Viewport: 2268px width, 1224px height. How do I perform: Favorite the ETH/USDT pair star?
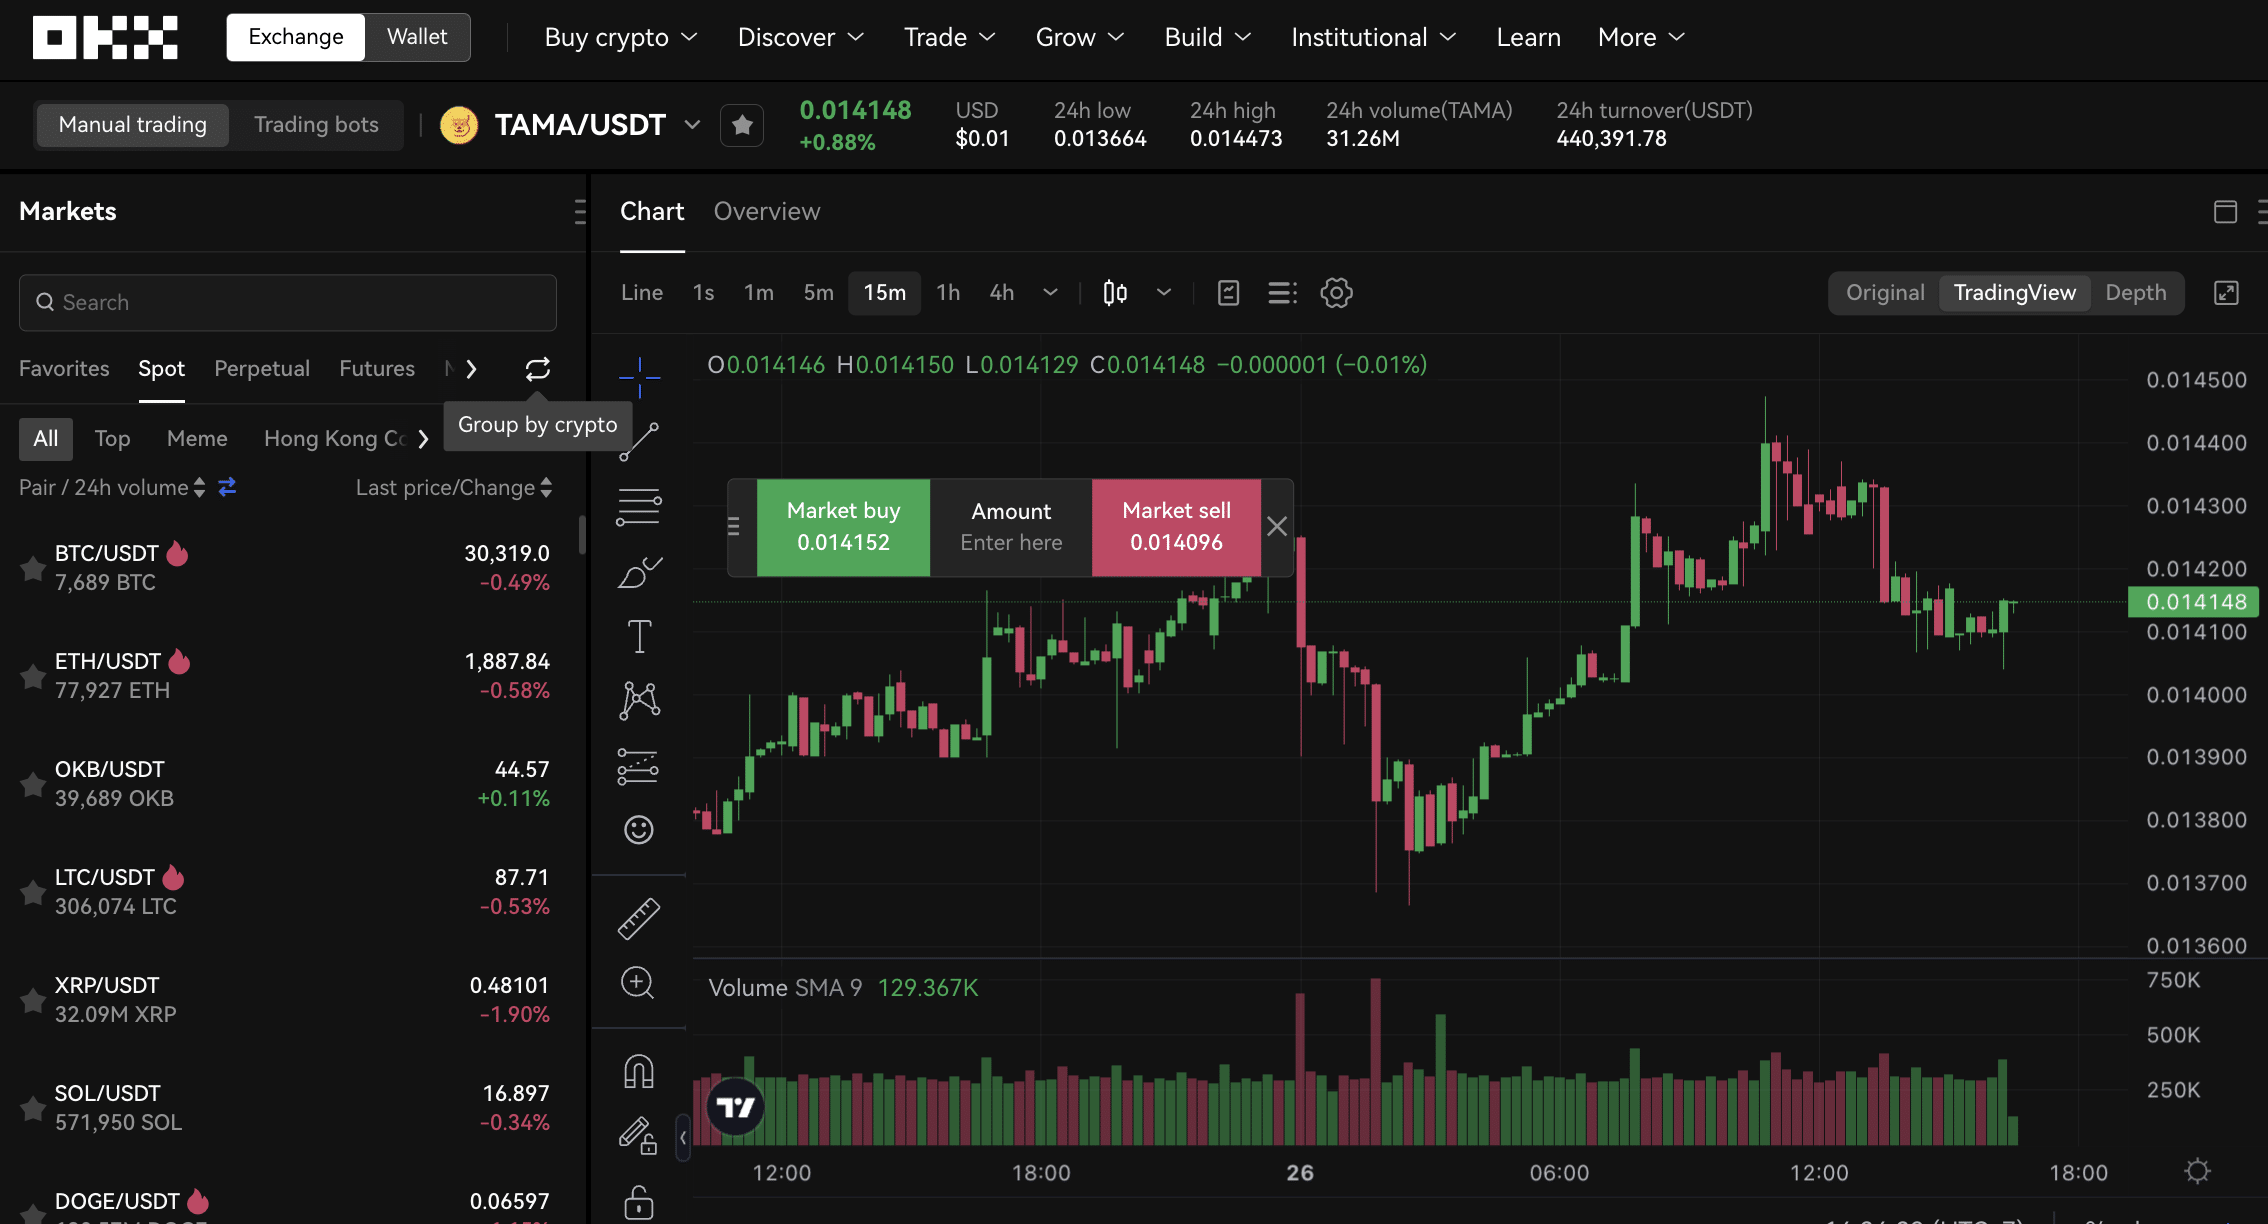coord(33,676)
